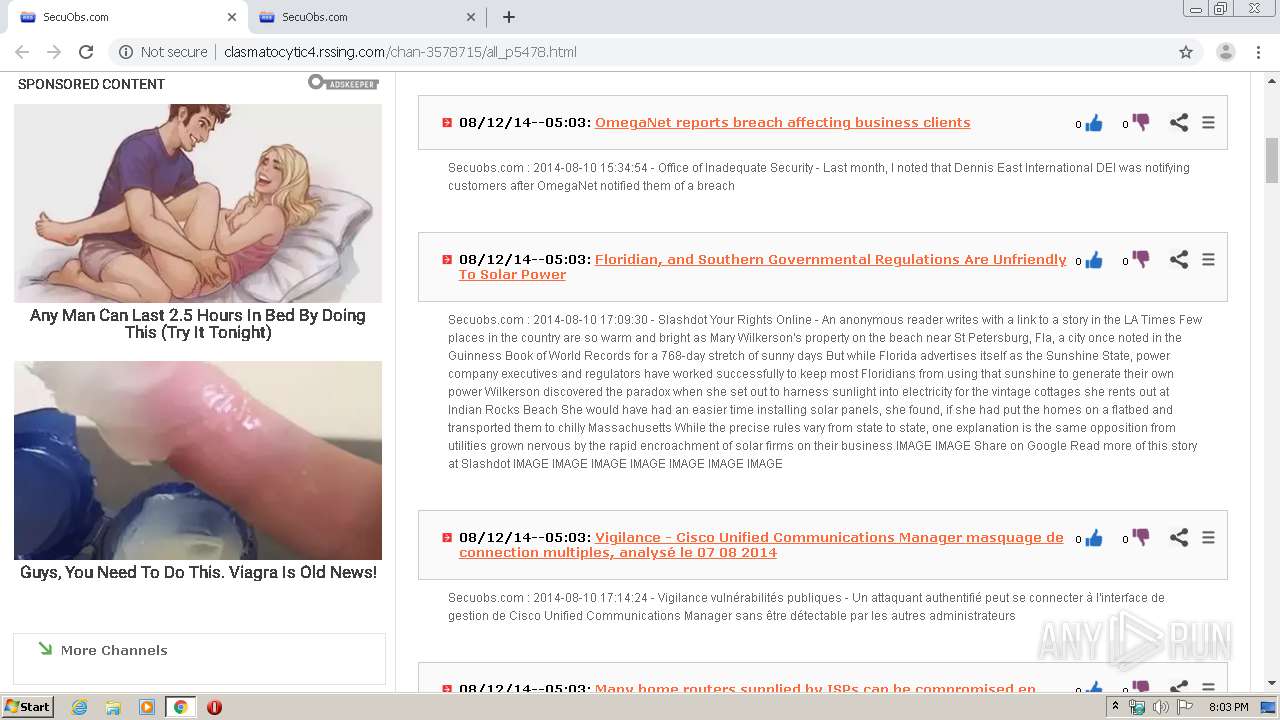The image size is (1280, 720).
Task: Click the AdsKeeper logo
Action: pos(343,83)
